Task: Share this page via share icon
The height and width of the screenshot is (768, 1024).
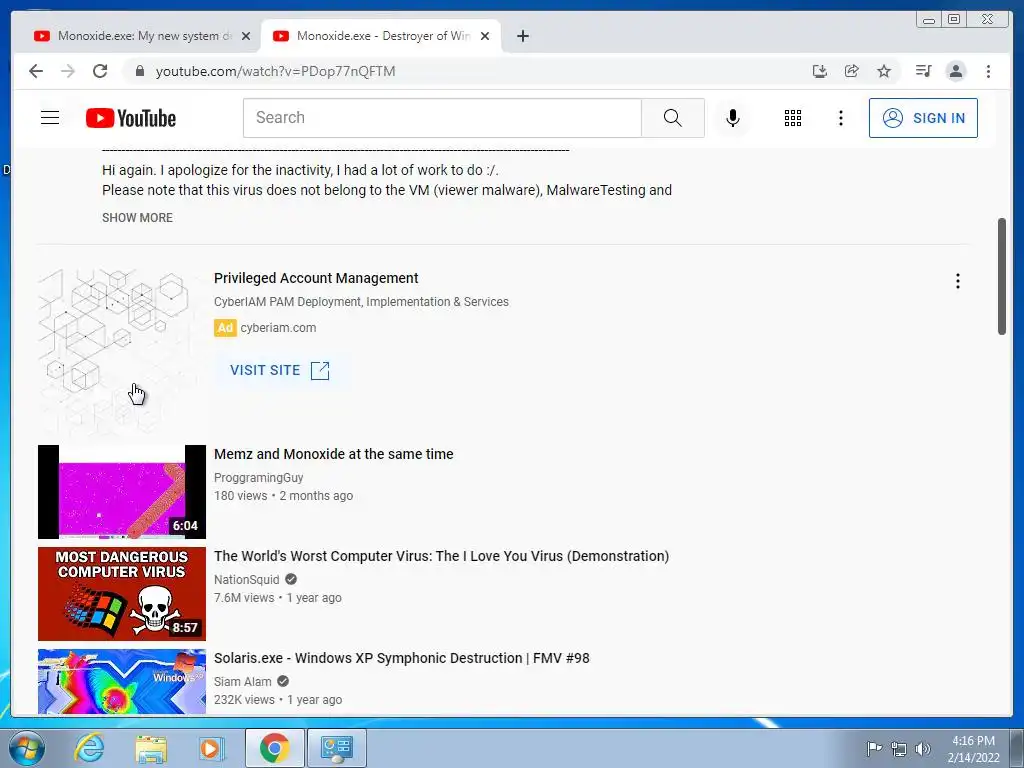Action: coord(852,71)
